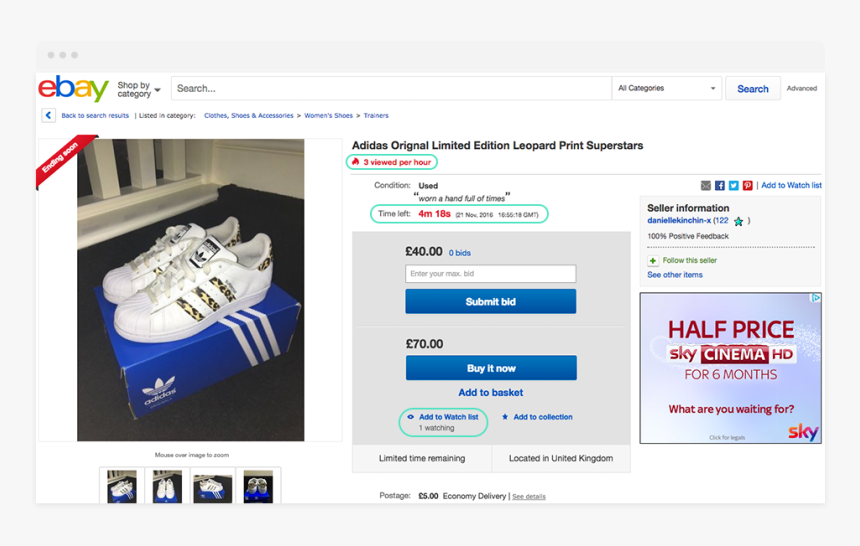This screenshot has height=546, width=860.
Task: Click the green plus follow seller icon
Action: [653, 261]
